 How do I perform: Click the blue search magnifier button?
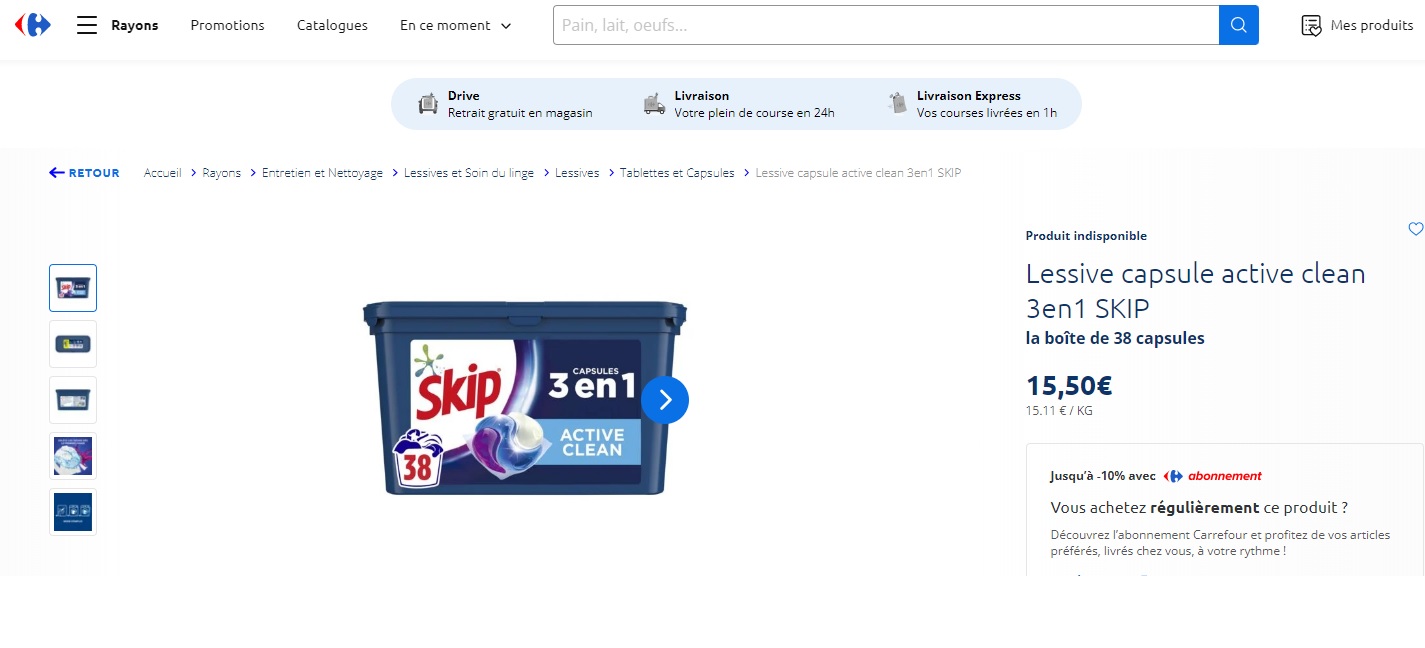click(x=1238, y=25)
